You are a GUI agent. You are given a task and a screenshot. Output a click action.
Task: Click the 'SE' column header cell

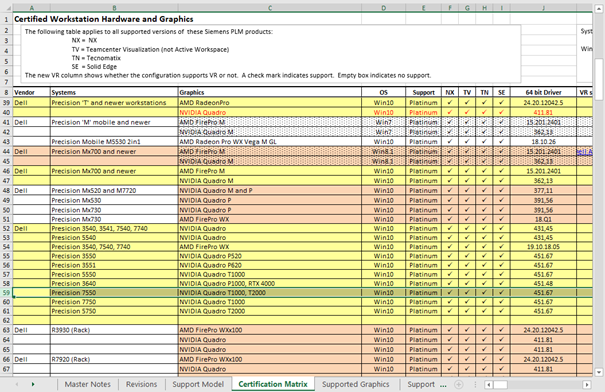click(502, 92)
